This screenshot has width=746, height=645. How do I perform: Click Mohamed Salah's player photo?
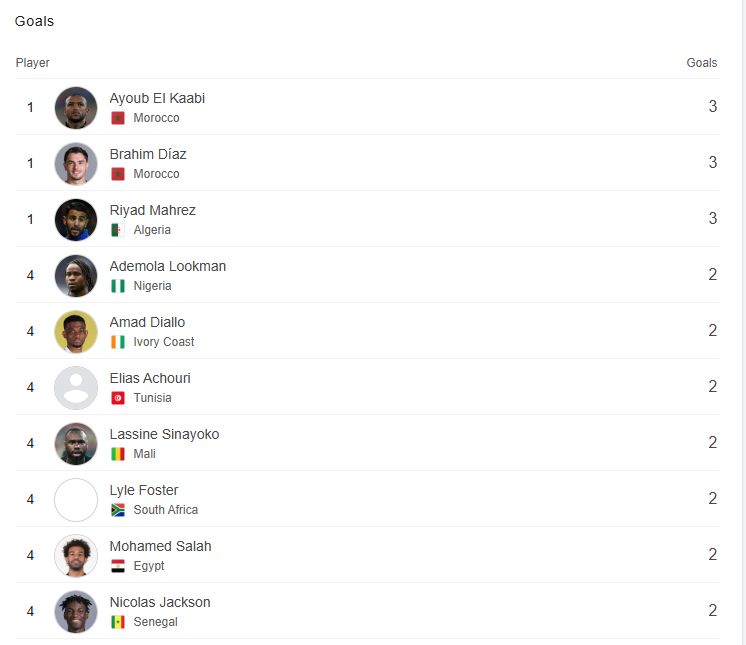[76, 556]
